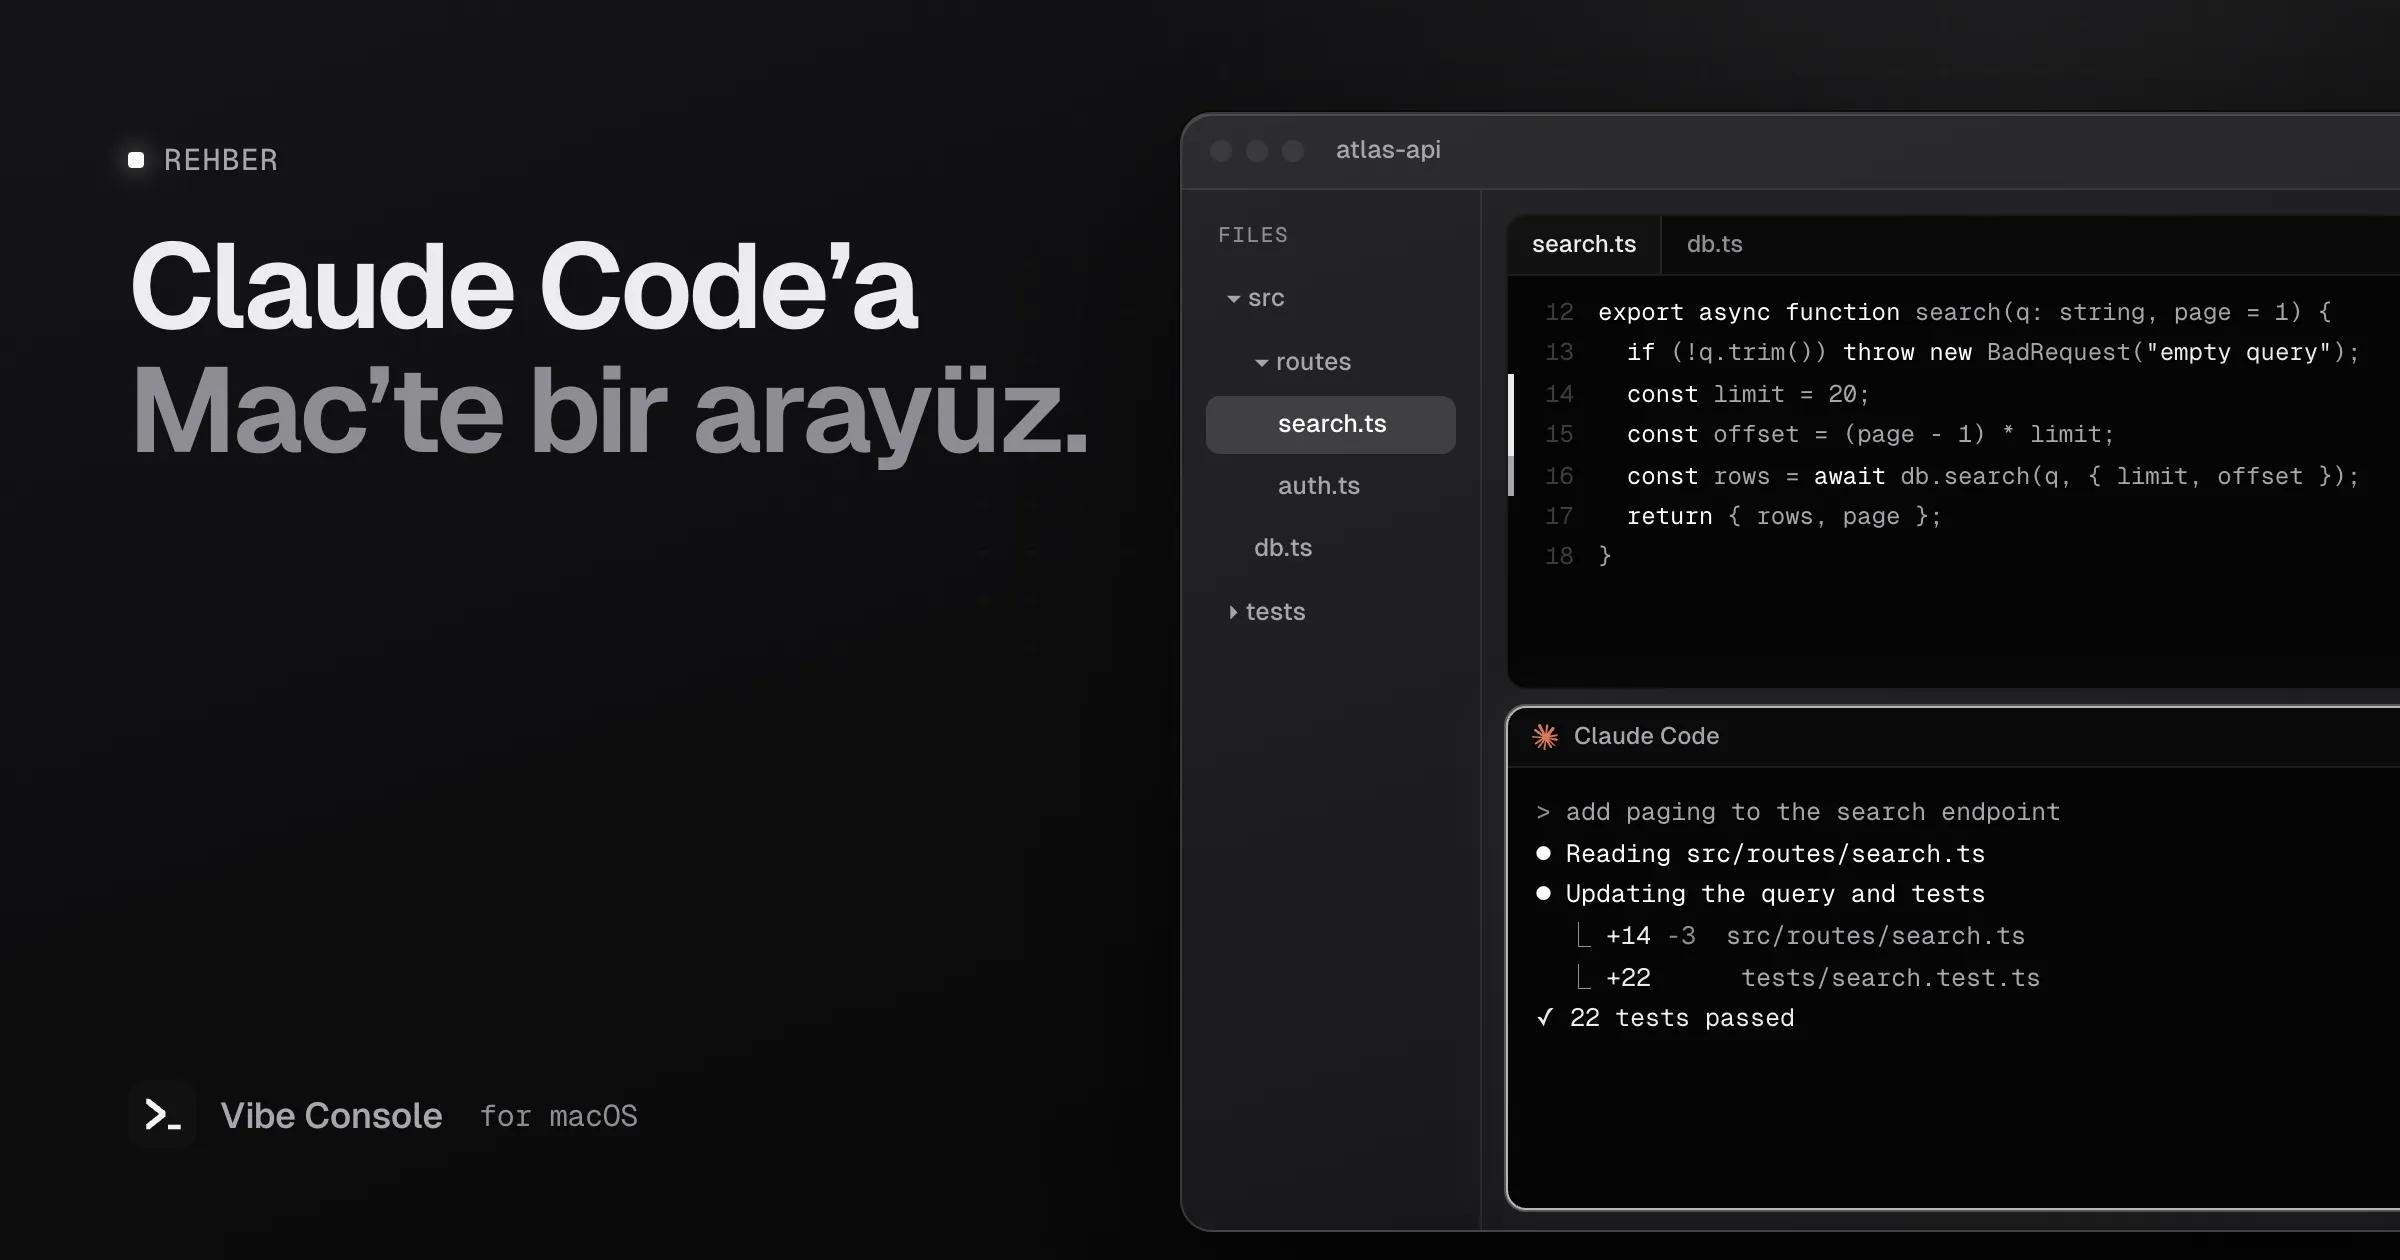Open db.ts in the file tree

pos(1283,548)
